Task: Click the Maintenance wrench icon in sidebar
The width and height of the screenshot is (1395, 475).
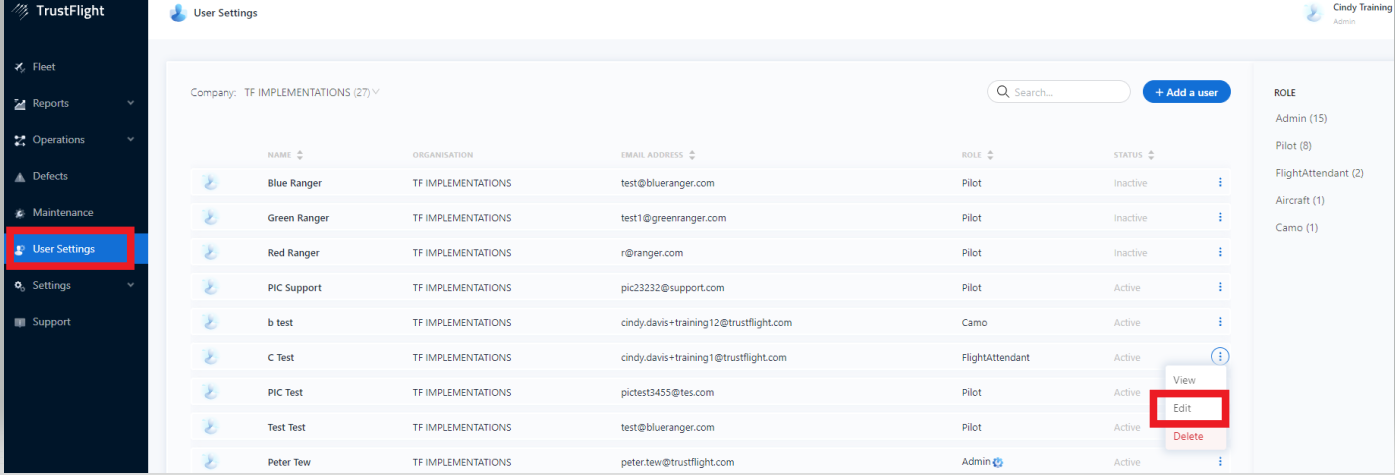Action: coord(20,213)
